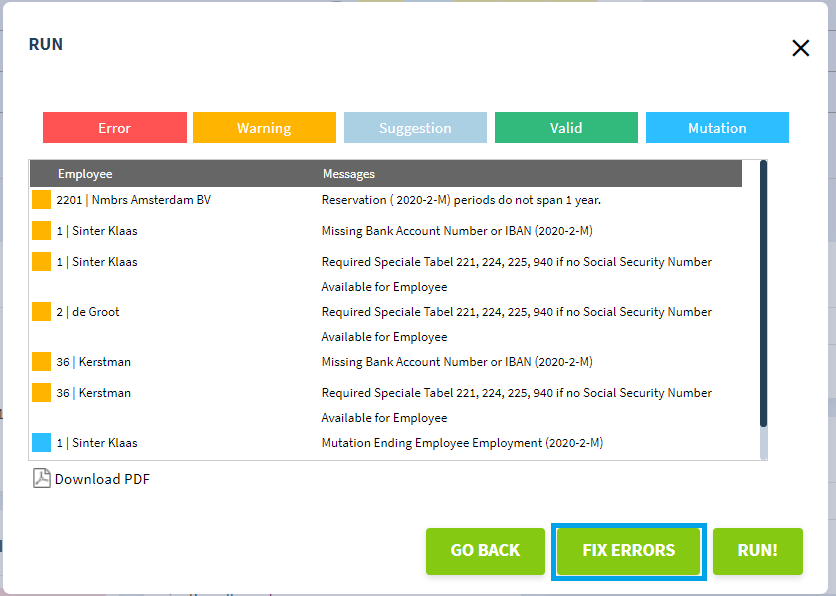Click the PDF file icon
The height and width of the screenshot is (596, 836).
(42, 478)
